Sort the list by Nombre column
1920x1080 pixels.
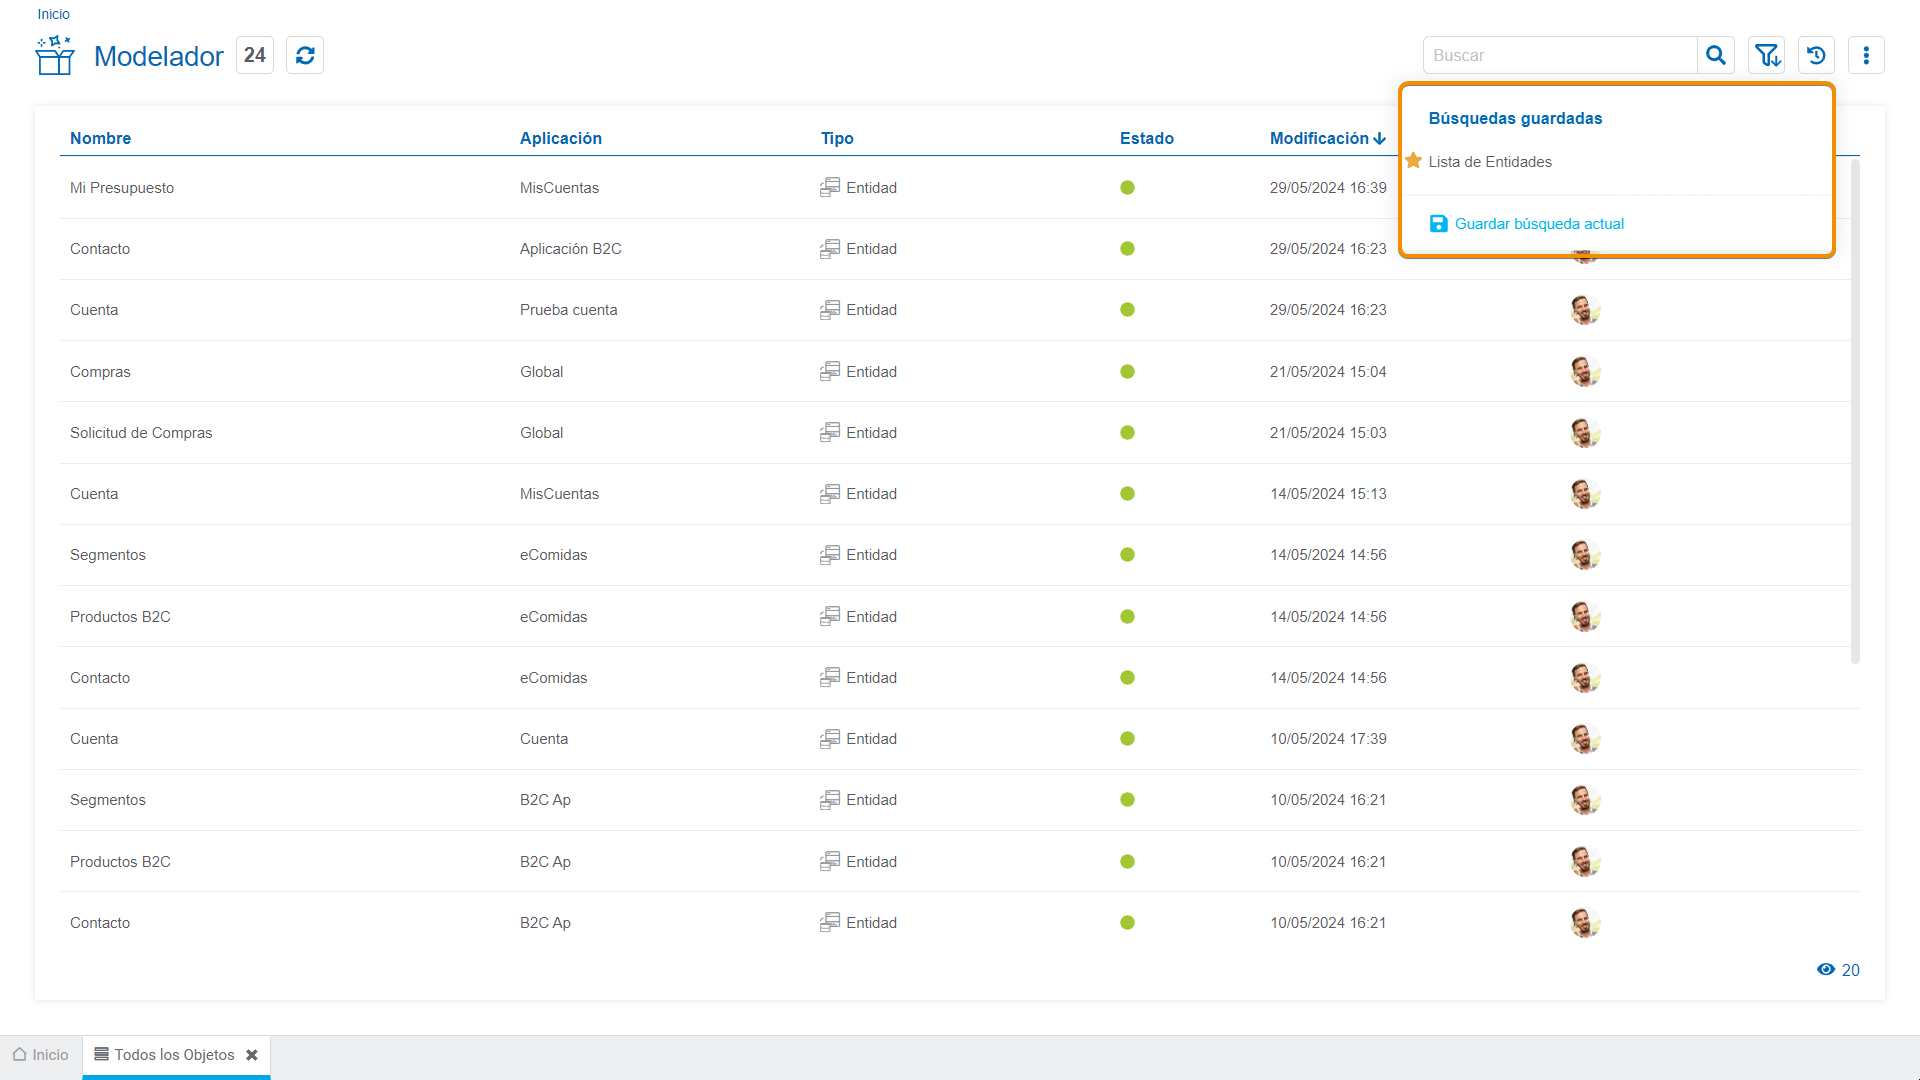100,138
